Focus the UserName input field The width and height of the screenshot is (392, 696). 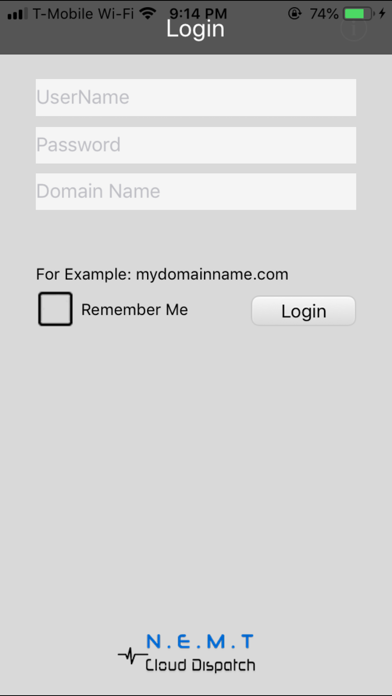tap(196, 97)
